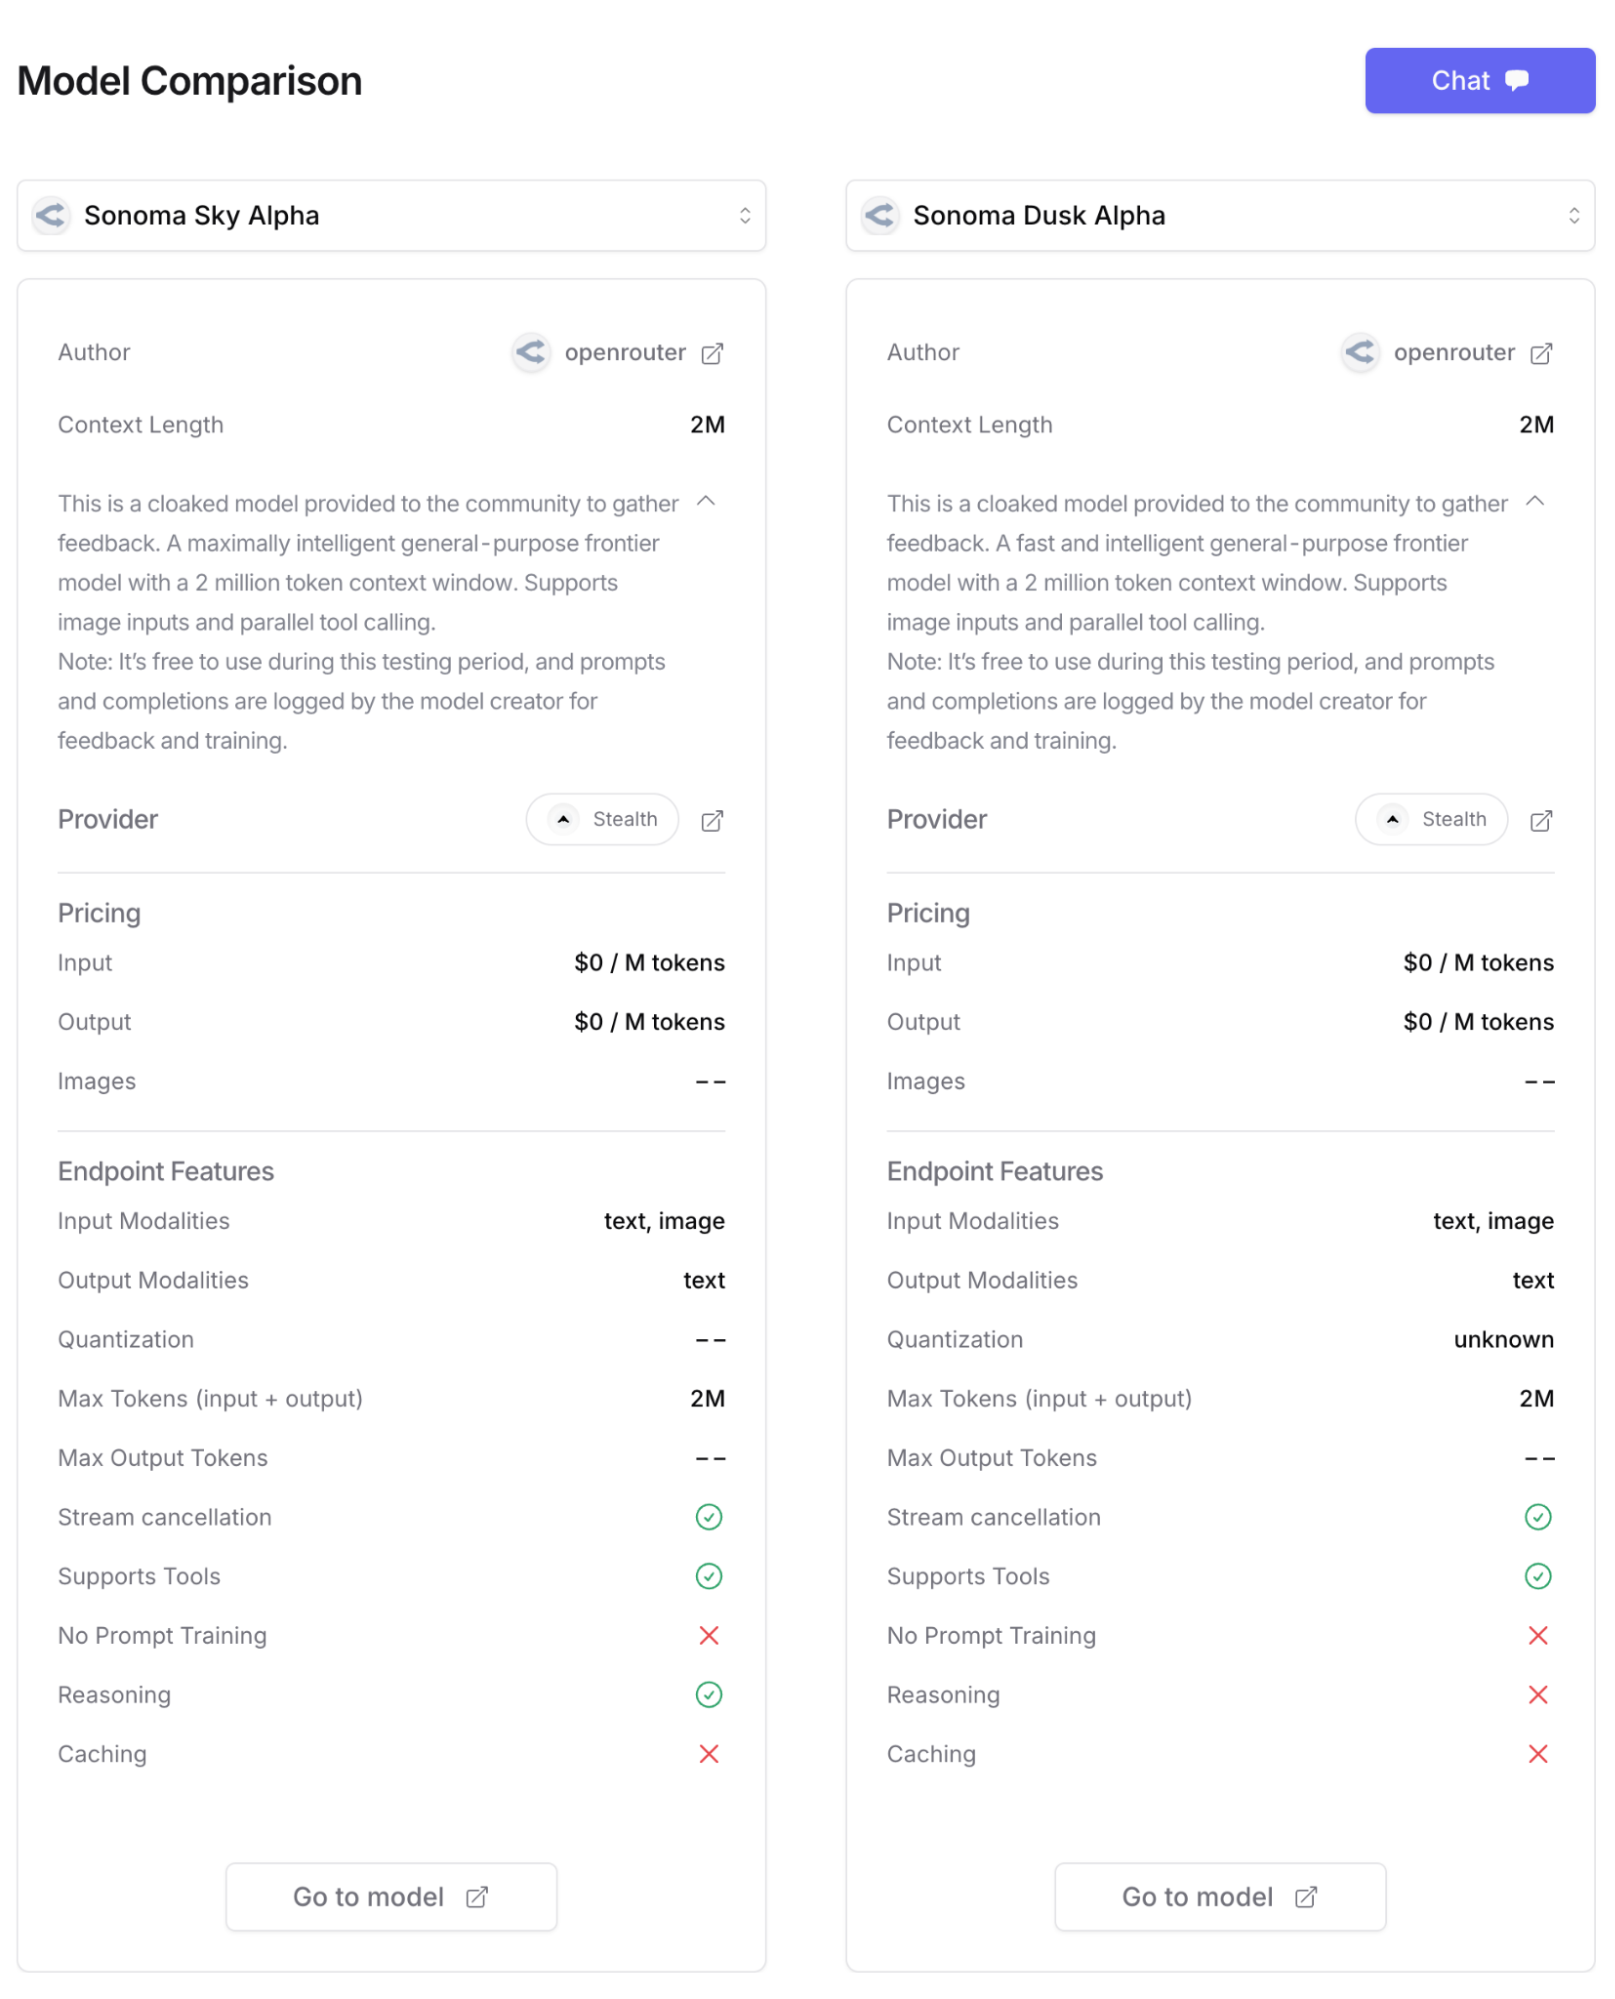Click the Caching cross icon for Sonoma Dusk Alpha
The image size is (1615, 1999).
pyautogui.click(x=1538, y=1754)
